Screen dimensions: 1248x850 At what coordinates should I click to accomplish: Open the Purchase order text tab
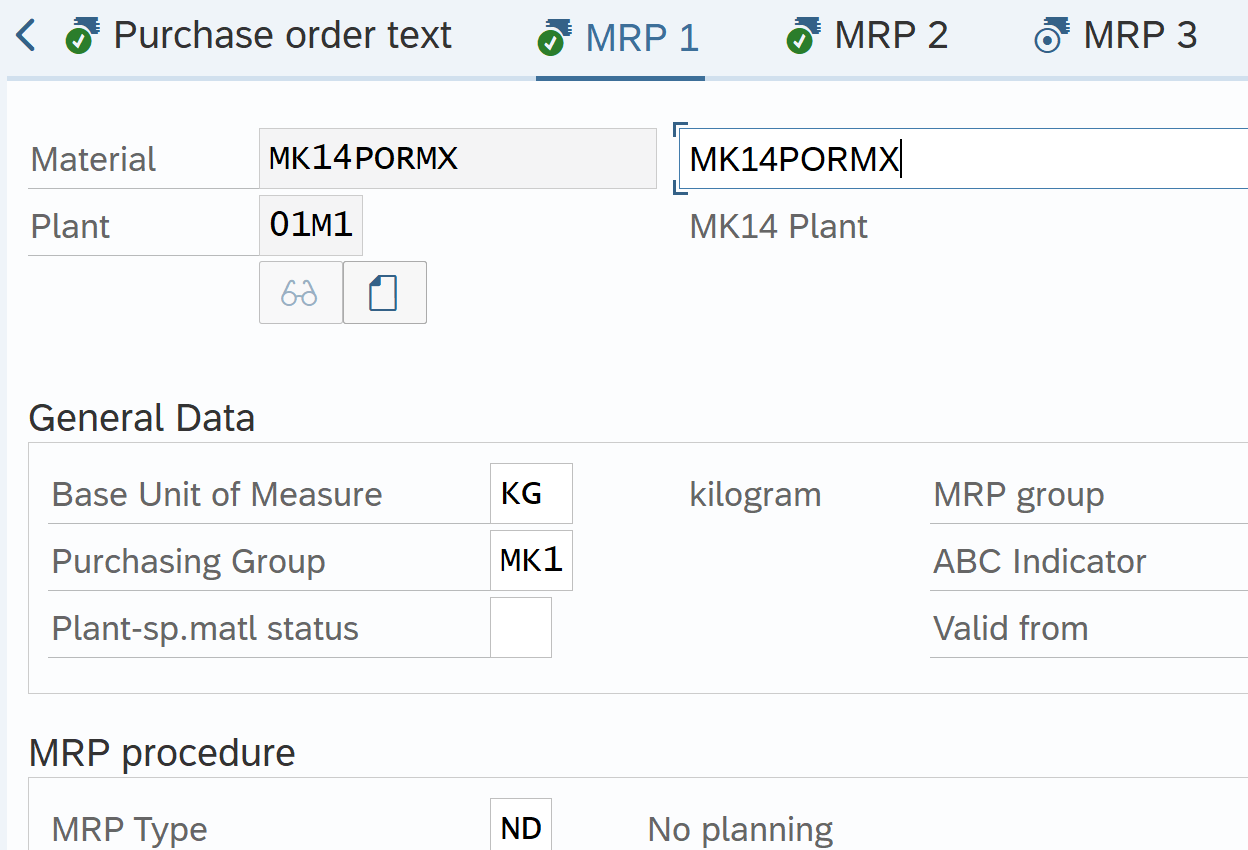[282, 36]
